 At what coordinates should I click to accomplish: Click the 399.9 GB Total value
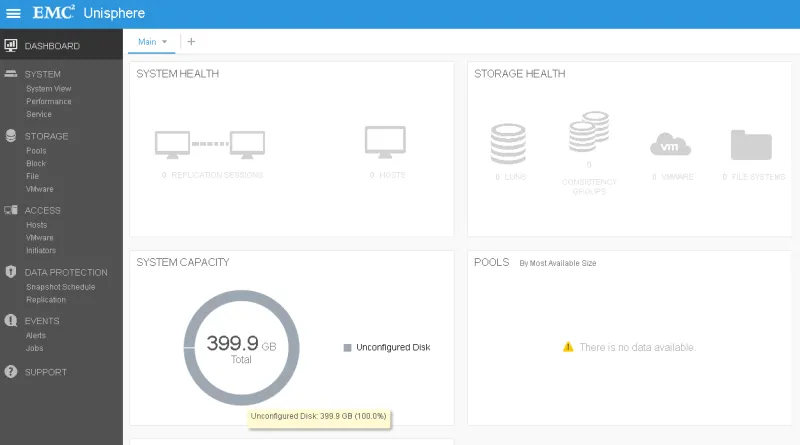(x=241, y=349)
